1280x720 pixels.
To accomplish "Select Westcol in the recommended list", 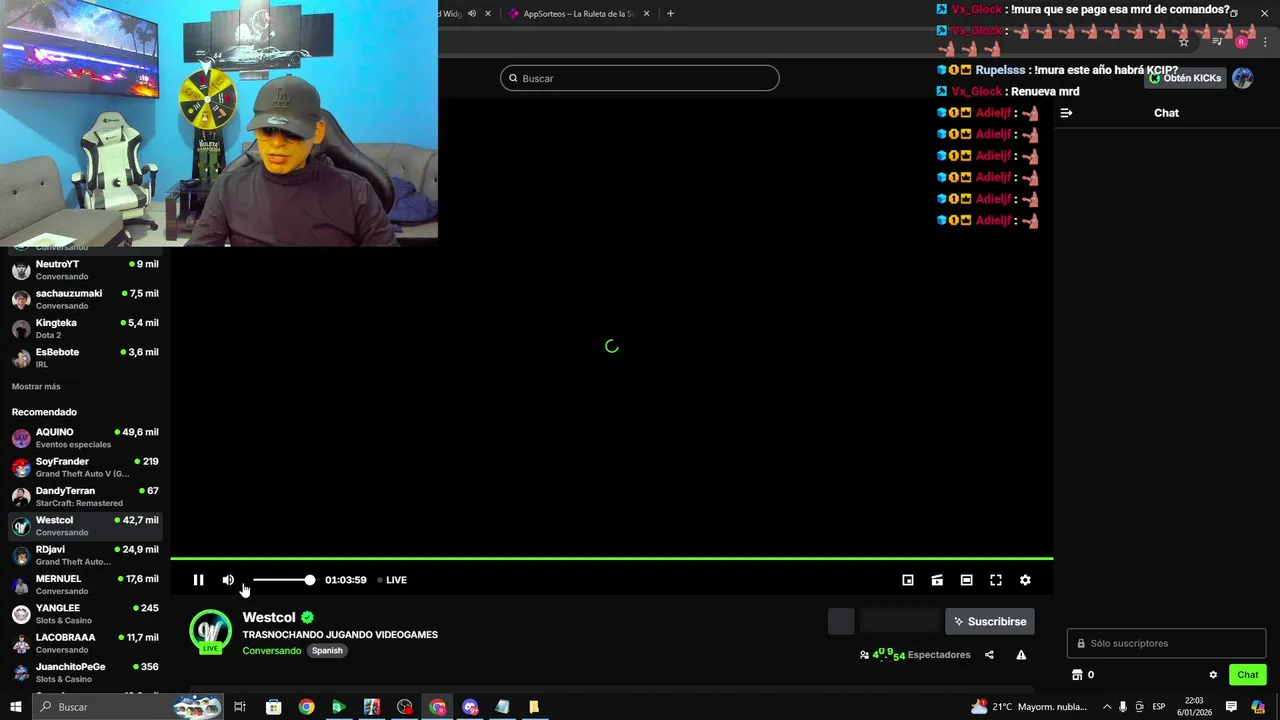I will coord(85,526).
